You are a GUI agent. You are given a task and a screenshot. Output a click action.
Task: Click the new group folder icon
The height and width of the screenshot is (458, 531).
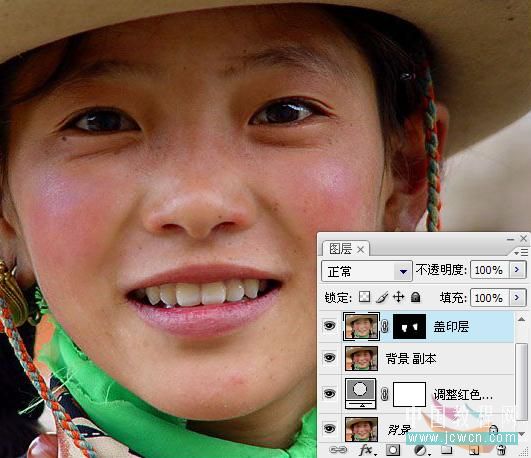[x=447, y=450]
